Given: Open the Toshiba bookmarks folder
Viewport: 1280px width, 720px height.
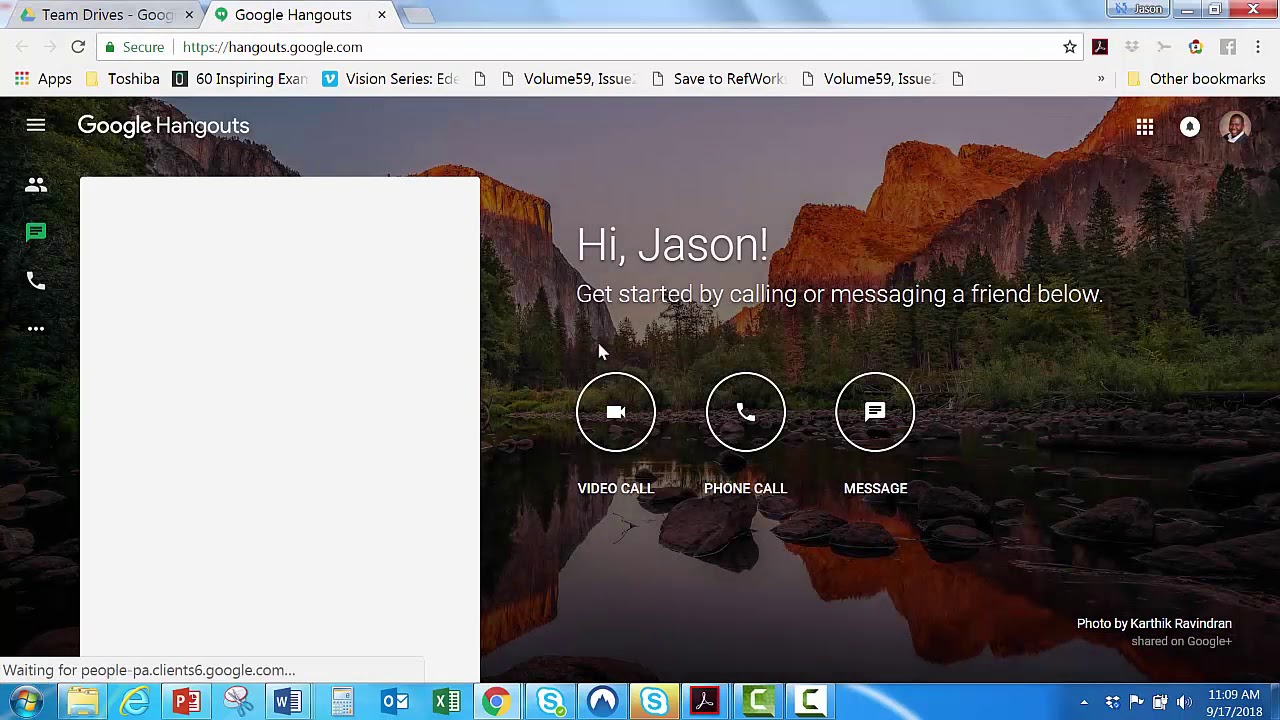Looking at the screenshot, I should coord(122,79).
